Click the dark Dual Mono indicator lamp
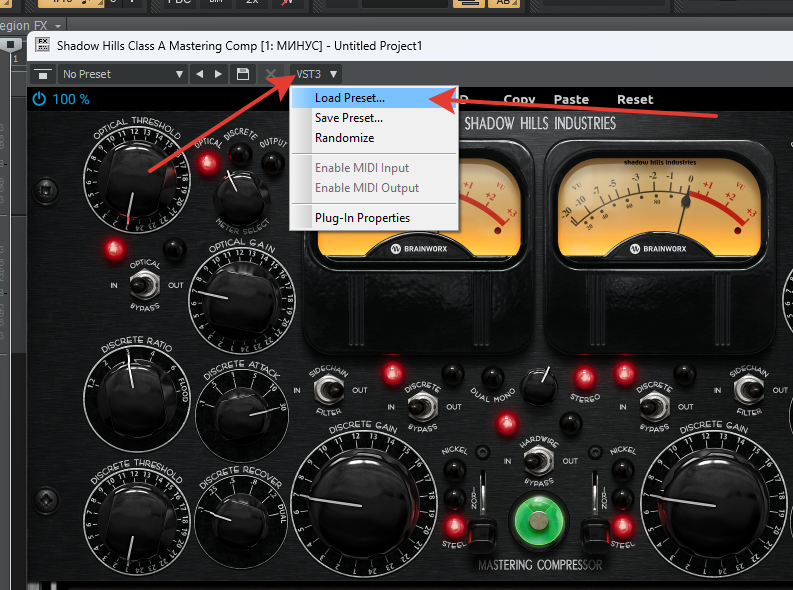793x590 pixels. pos(492,377)
